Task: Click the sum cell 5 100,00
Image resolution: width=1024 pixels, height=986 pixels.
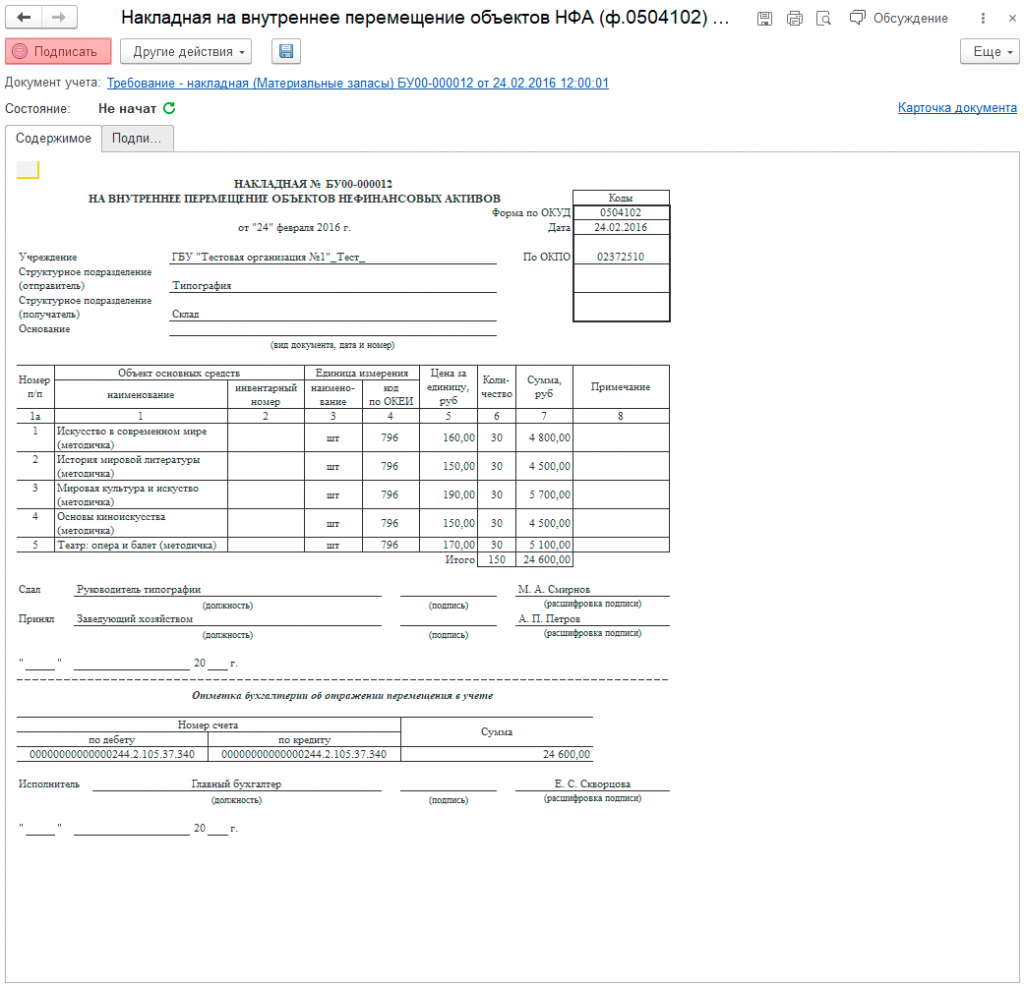Action: tap(545, 545)
